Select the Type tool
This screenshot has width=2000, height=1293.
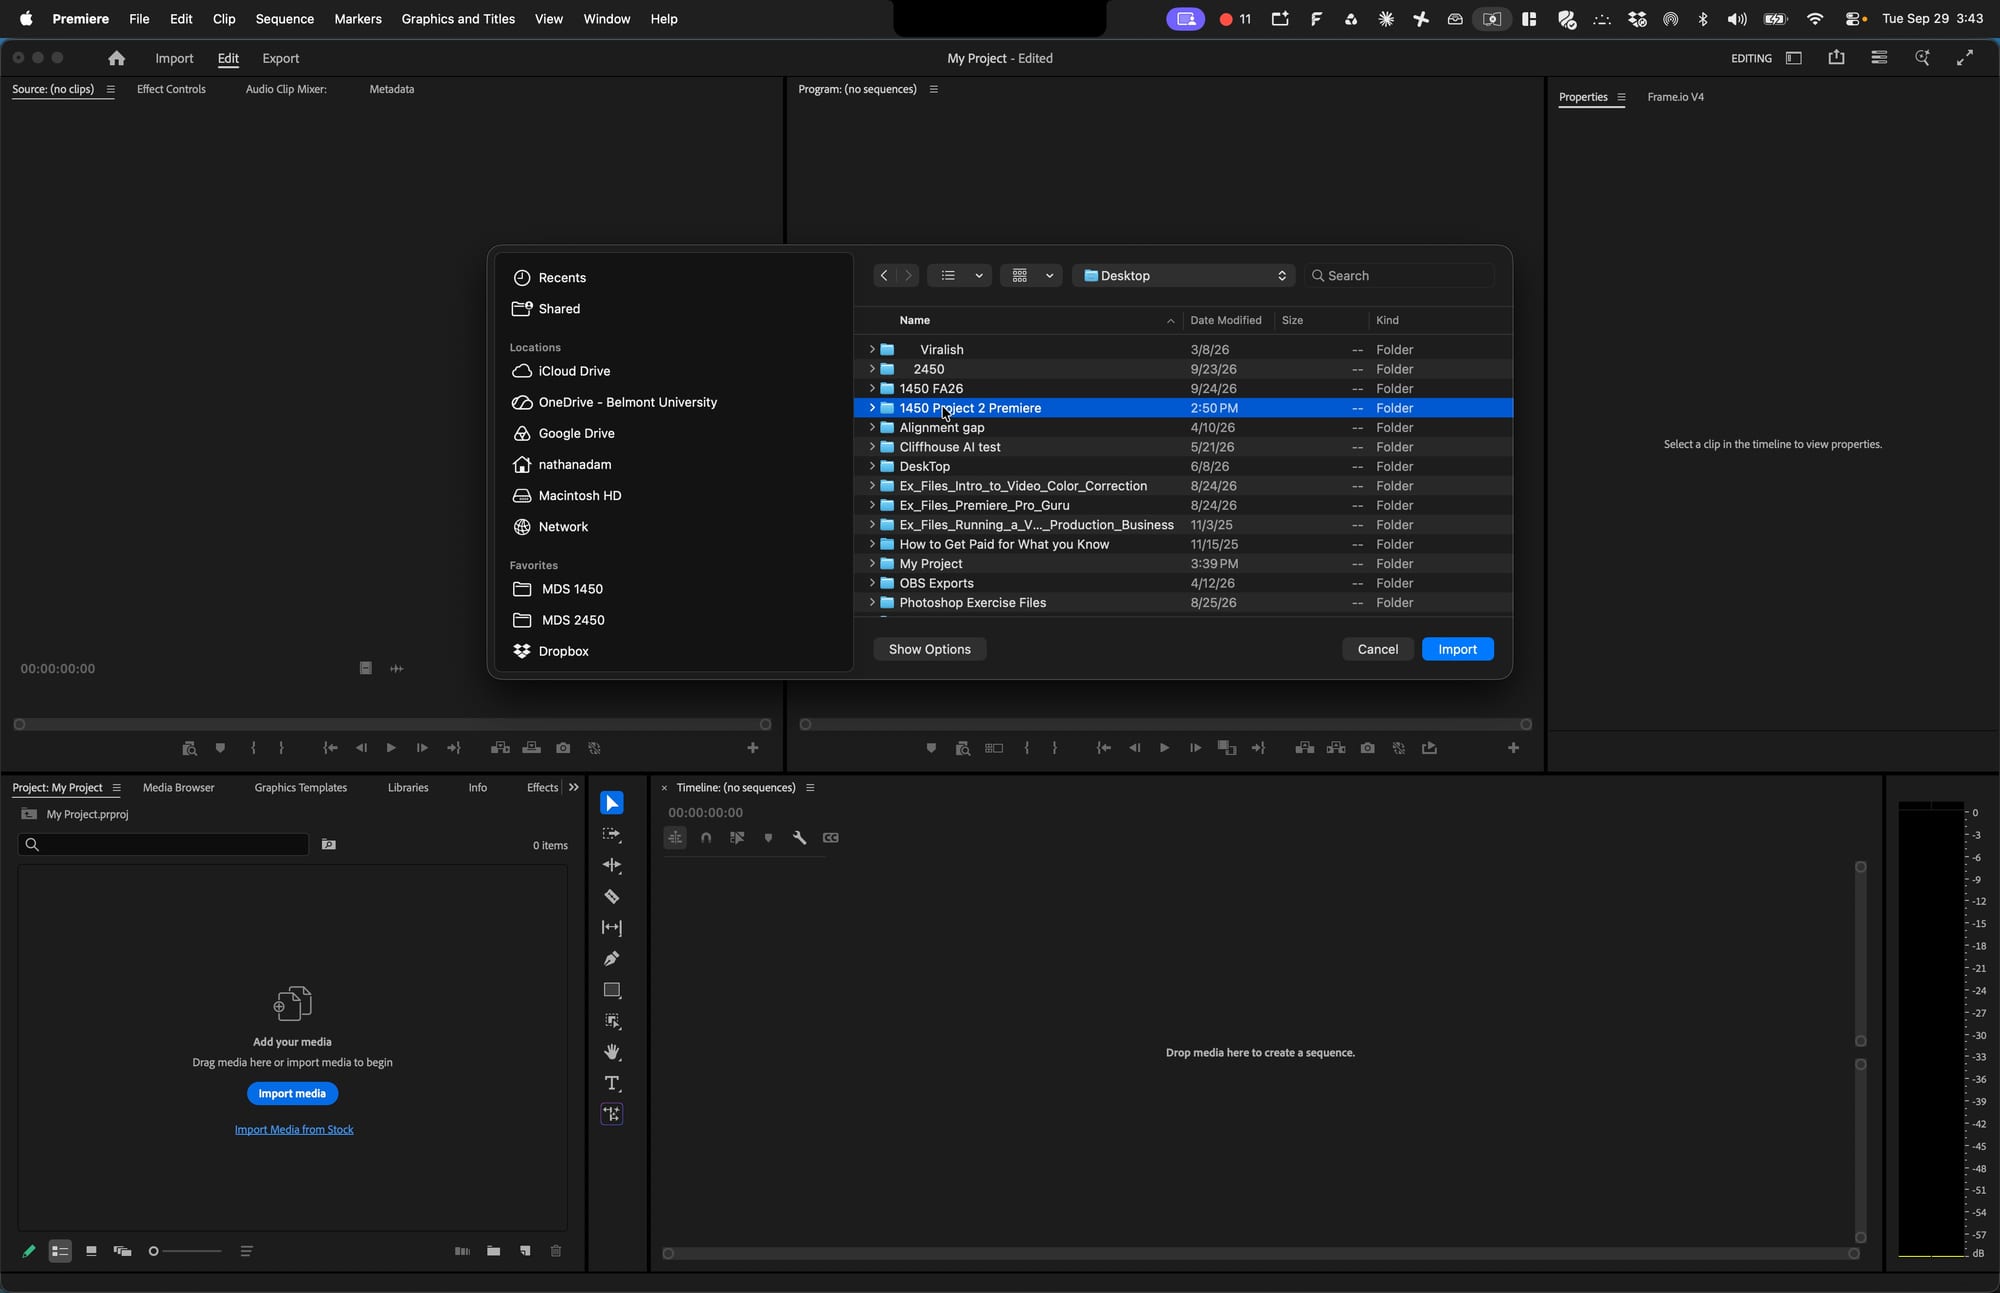click(x=612, y=1083)
